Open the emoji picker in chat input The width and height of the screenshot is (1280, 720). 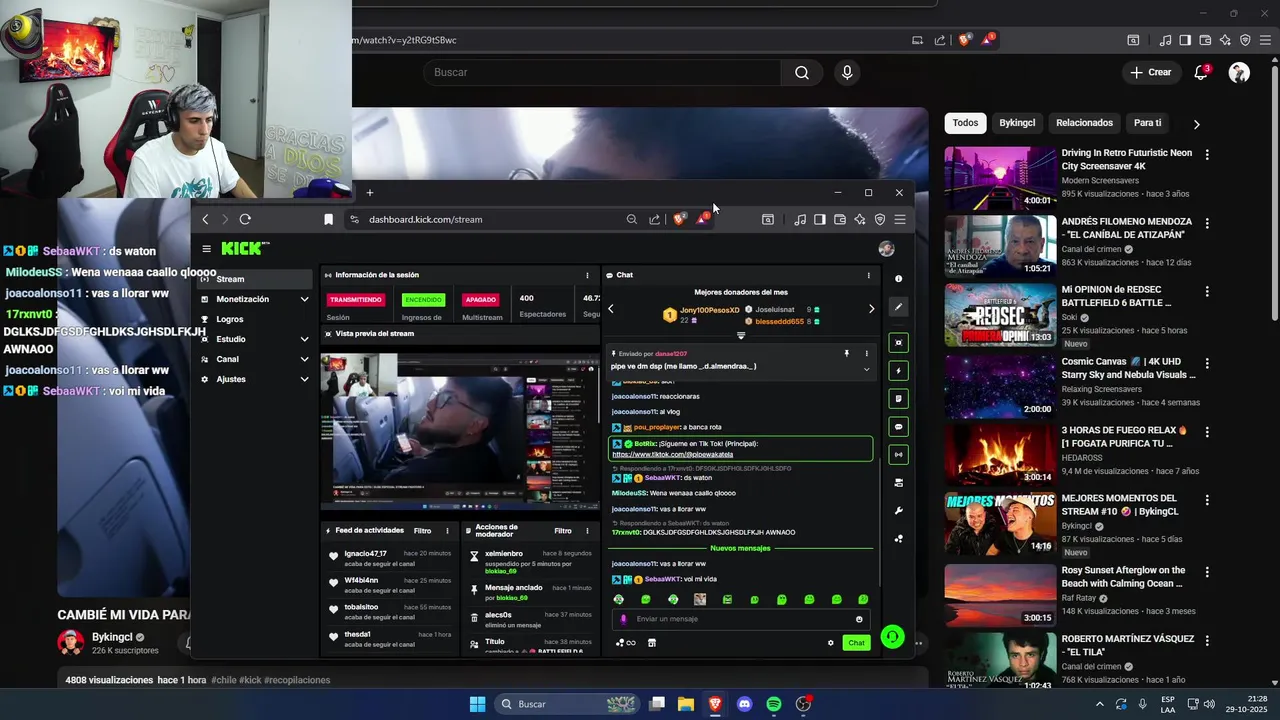(859, 619)
